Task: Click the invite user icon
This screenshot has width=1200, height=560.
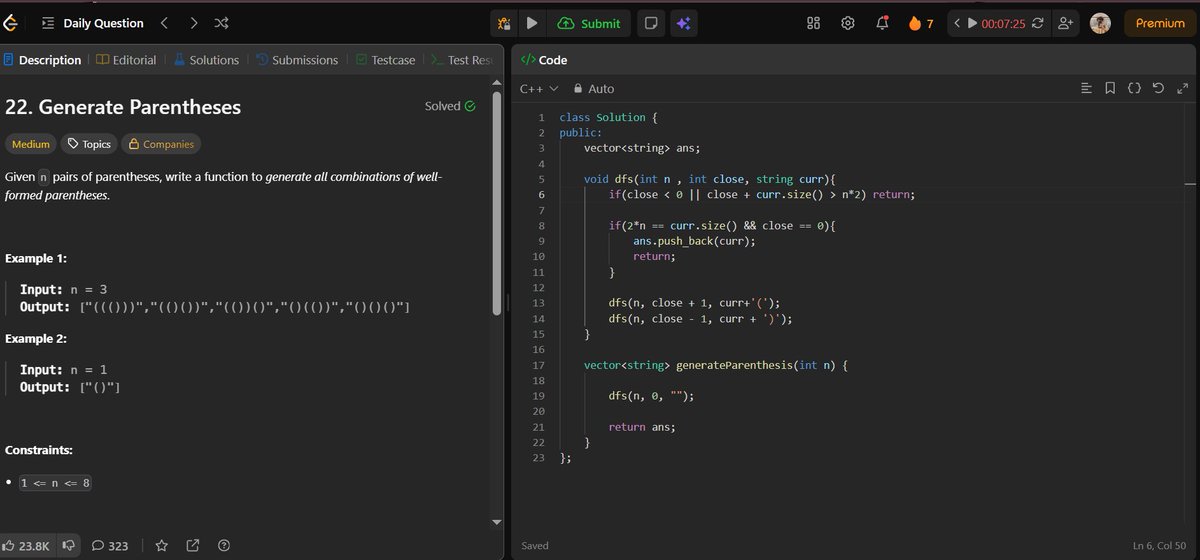Action: (x=1066, y=23)
